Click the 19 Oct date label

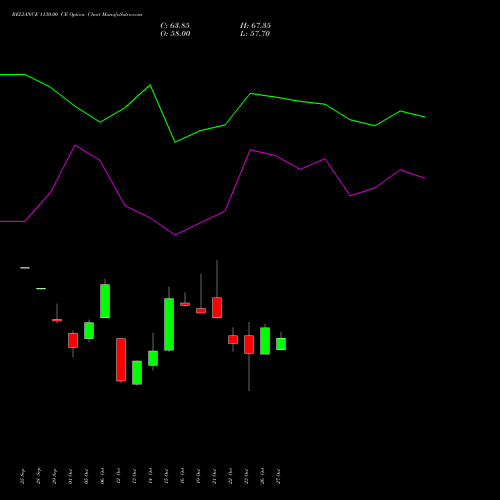(198, 476)
